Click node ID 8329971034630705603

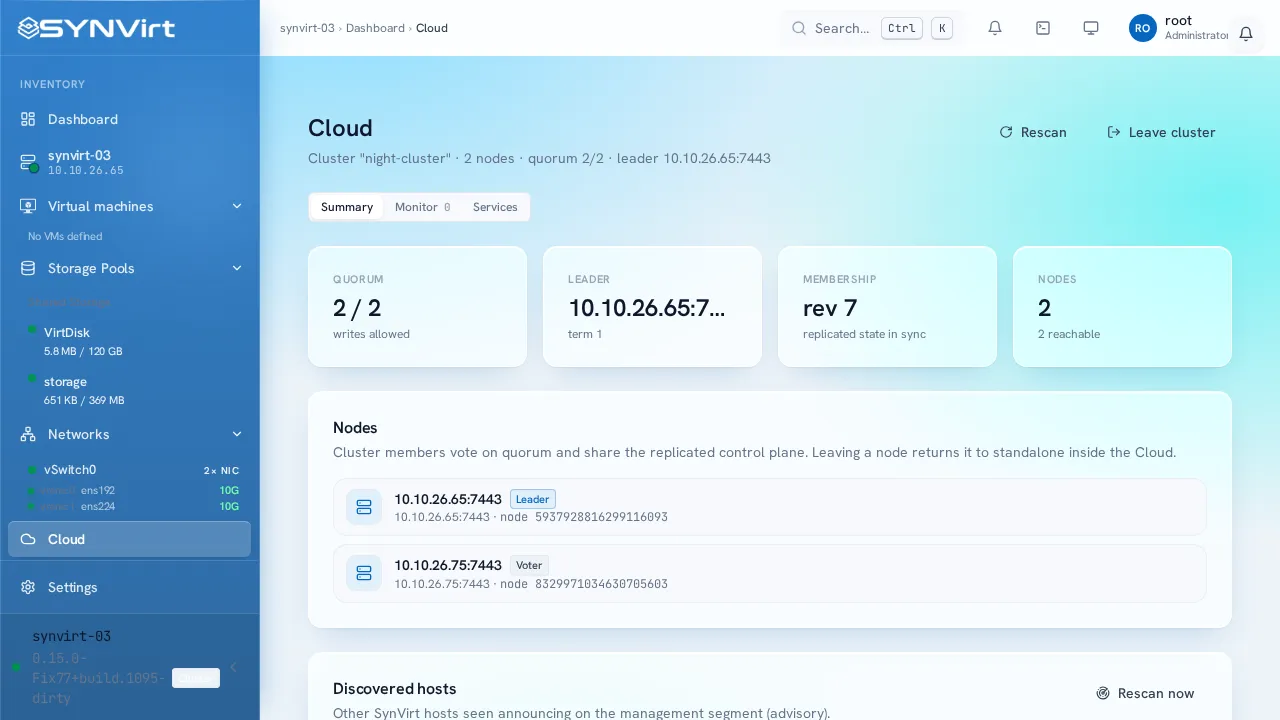tap(601, 584)
